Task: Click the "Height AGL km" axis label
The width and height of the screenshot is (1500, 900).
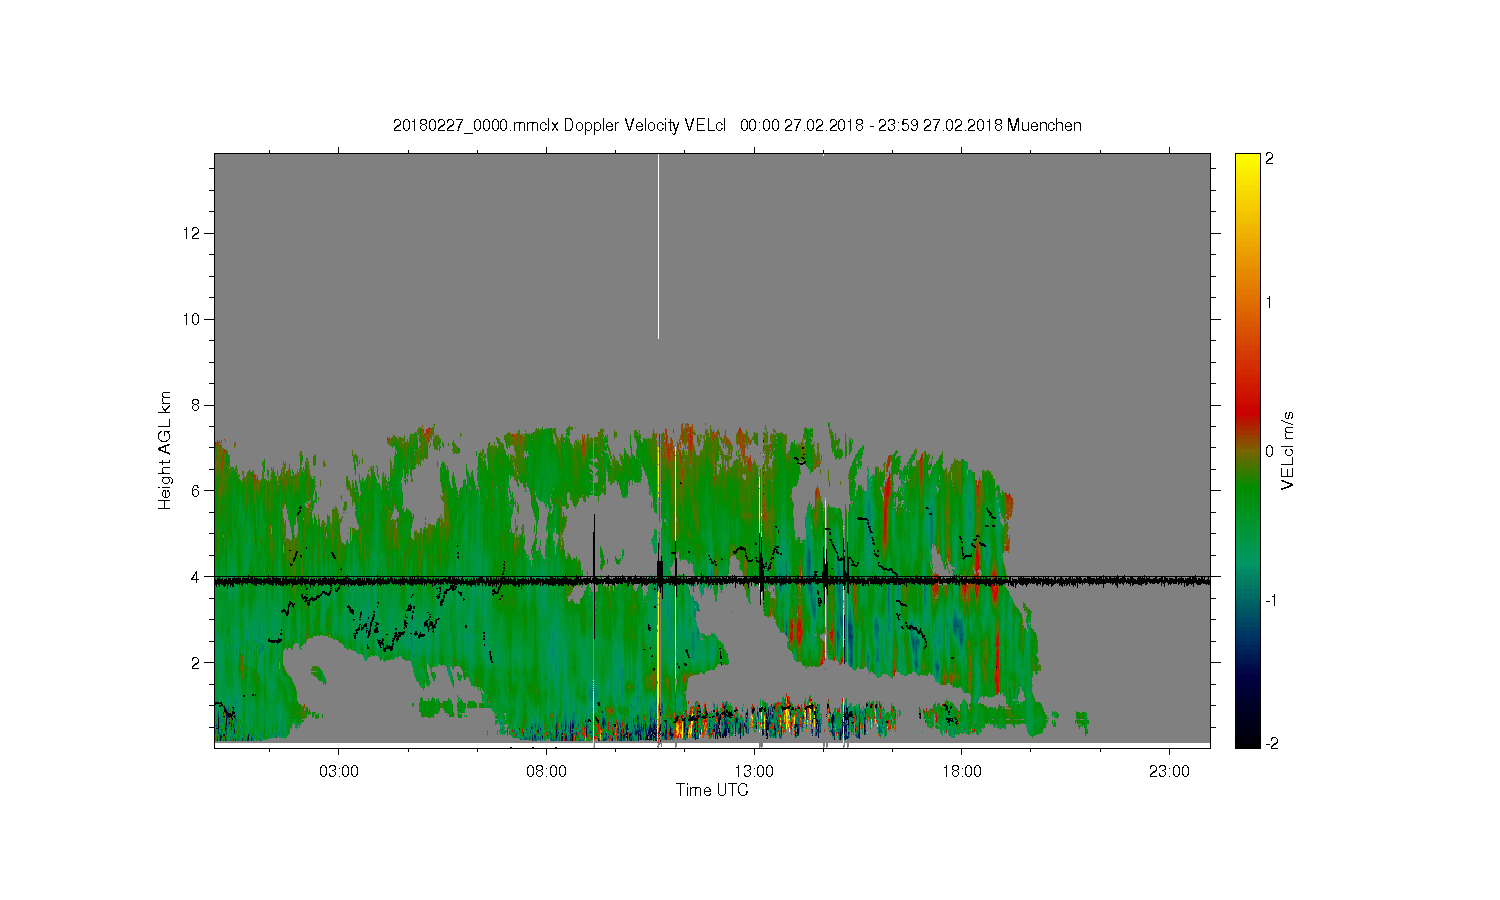Action: [165, 450]
